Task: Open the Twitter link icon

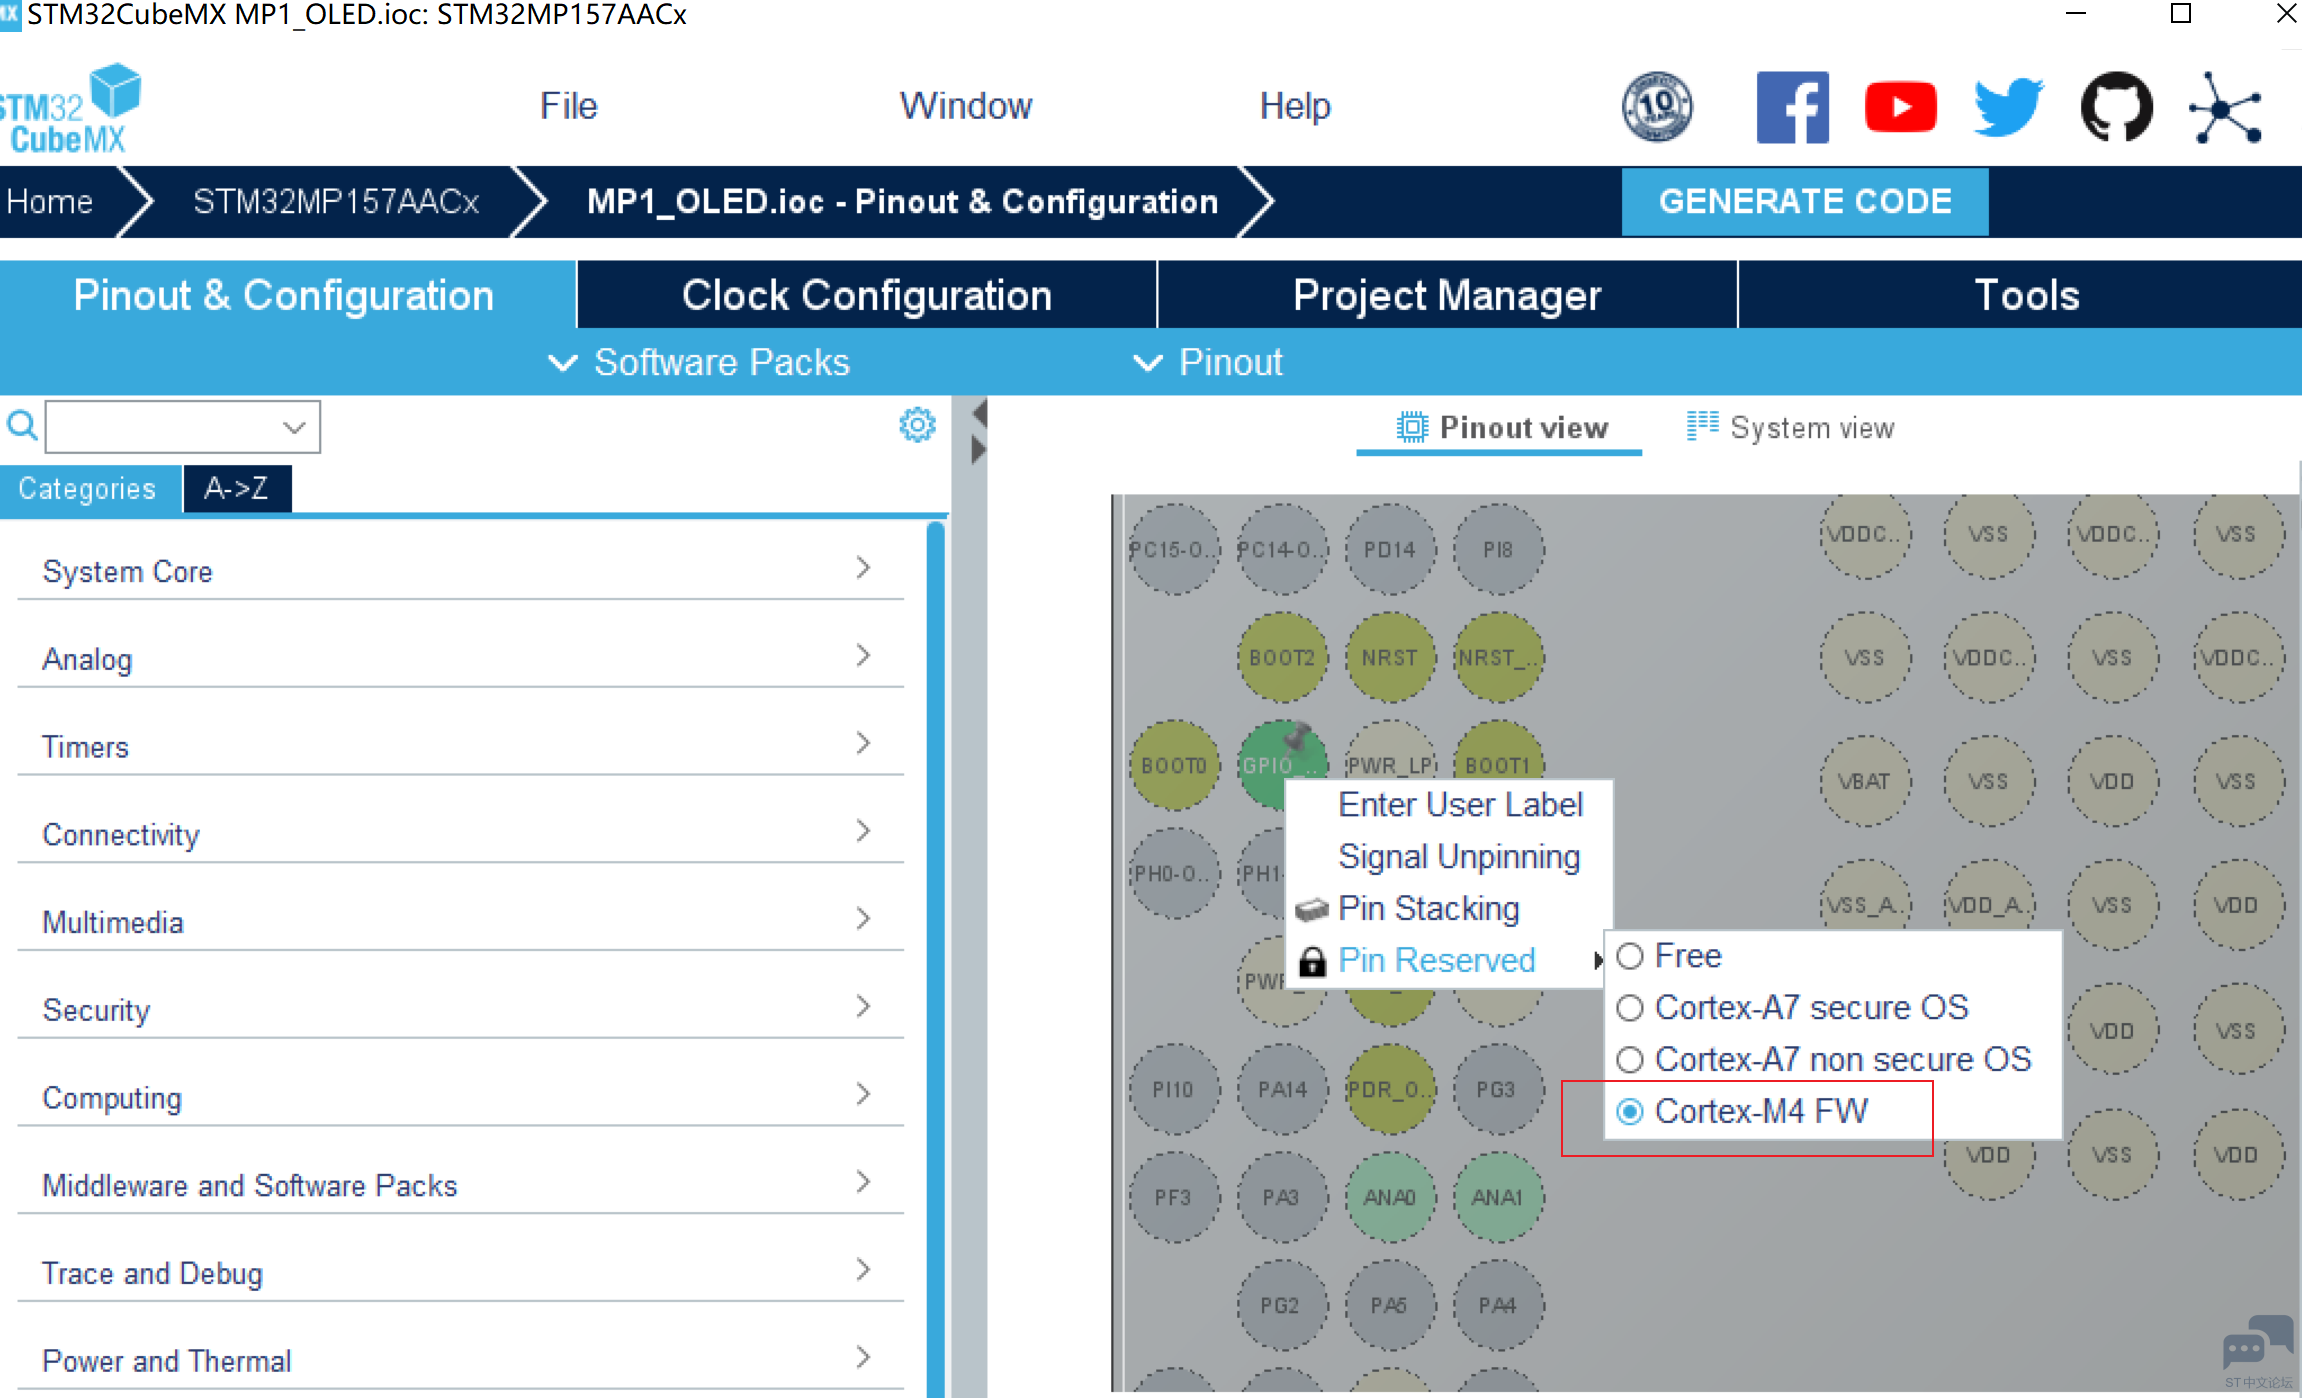Action: point(2009,107)
